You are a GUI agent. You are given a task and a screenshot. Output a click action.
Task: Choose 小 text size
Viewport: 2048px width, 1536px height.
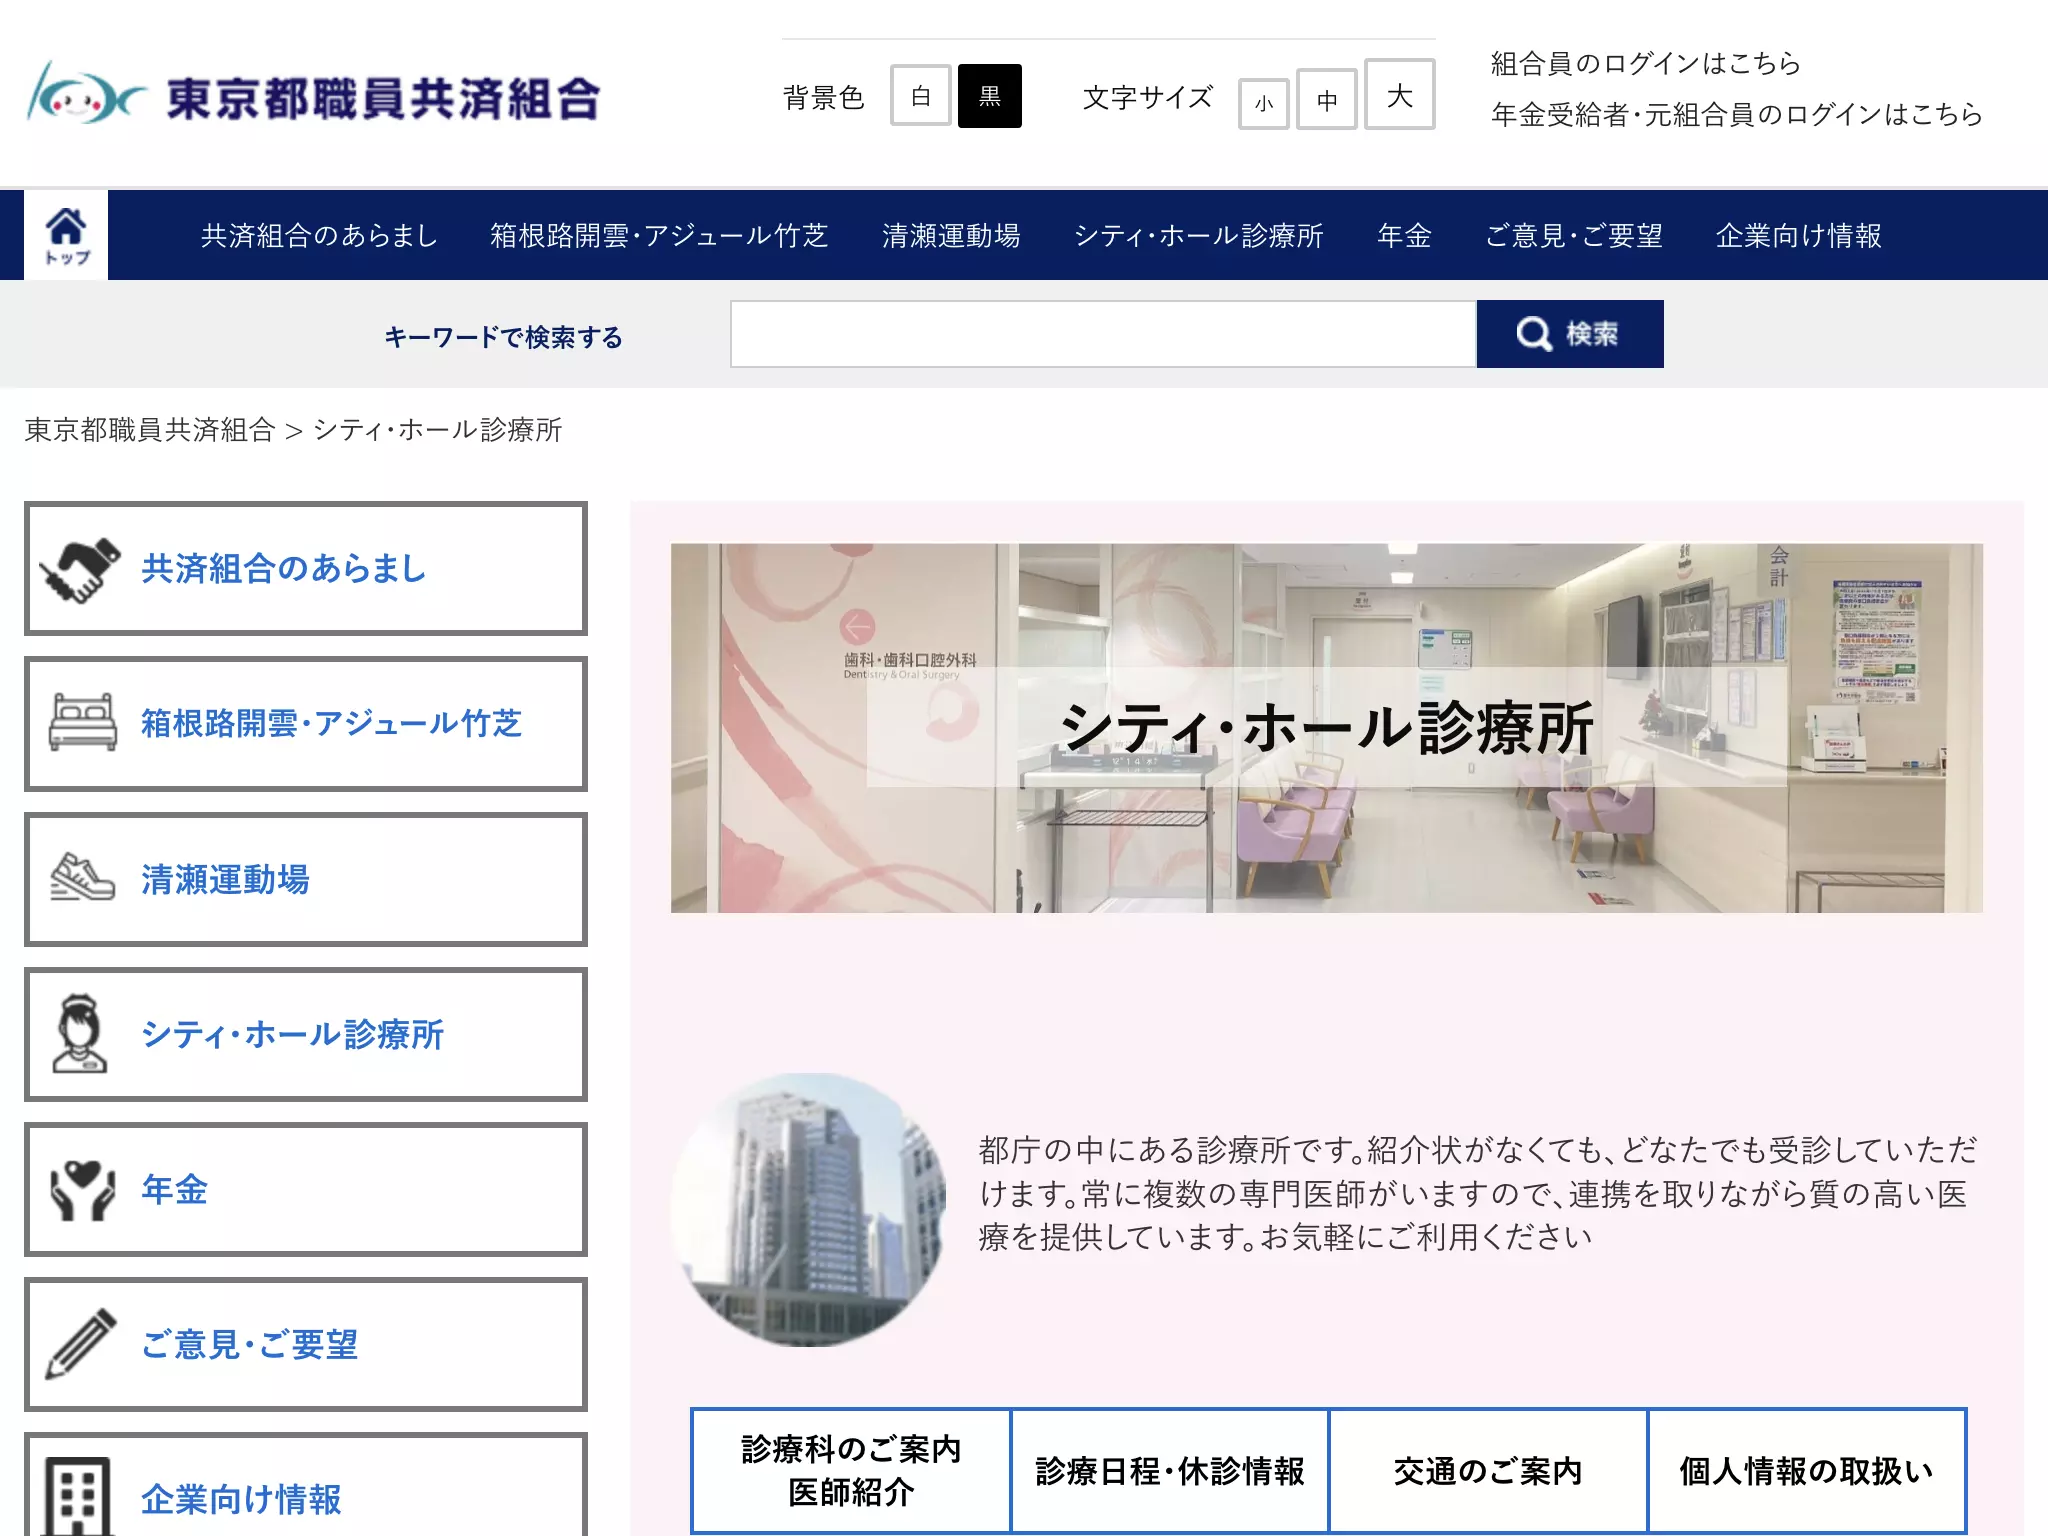point(1263,103)
